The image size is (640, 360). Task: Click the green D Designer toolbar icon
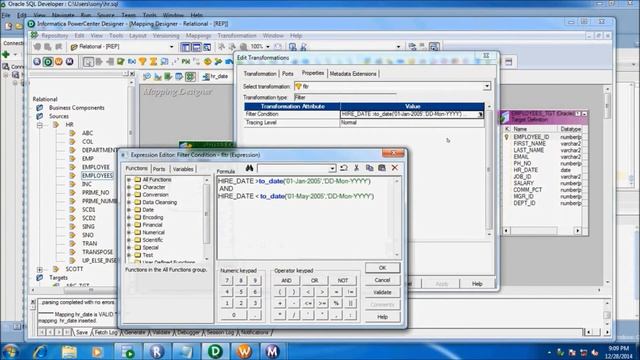[x=48, y=62]
